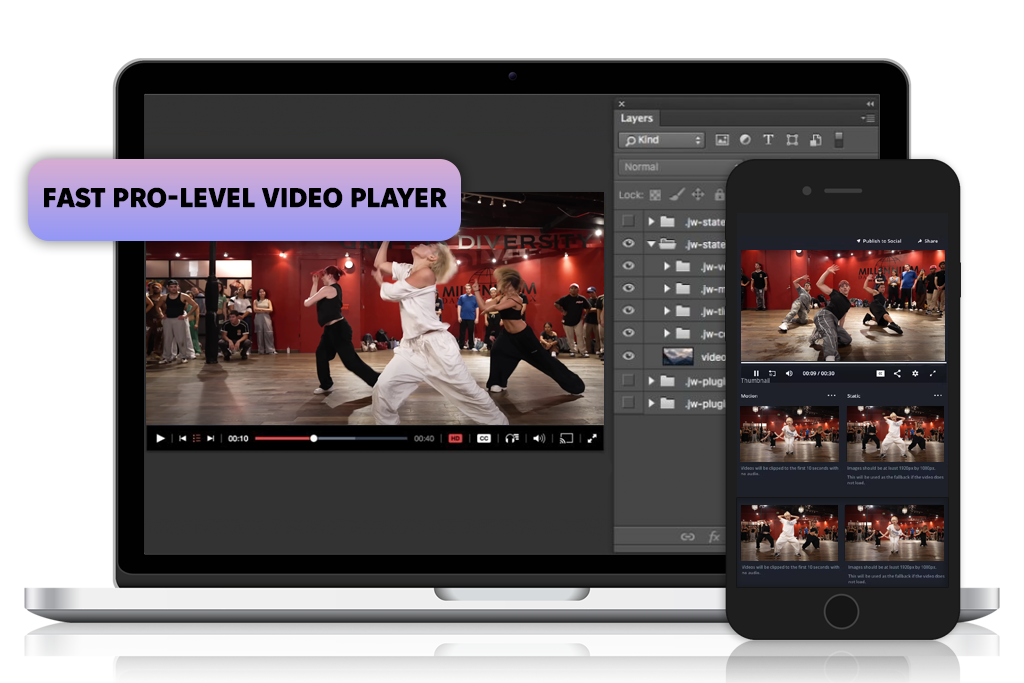Viewport: 1024px width, 683px height.
Task: Expand the collapsed .jw-state folder triangle
Action: pos(651,221)
